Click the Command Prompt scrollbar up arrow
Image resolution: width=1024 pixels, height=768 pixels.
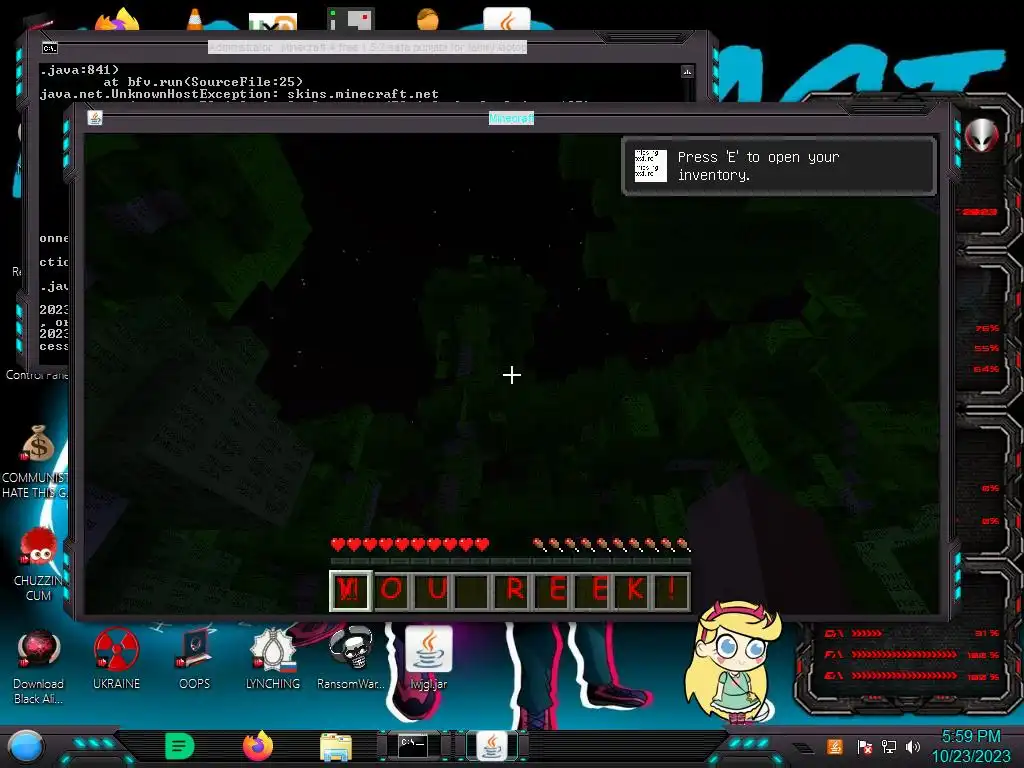tap(687, 71)
